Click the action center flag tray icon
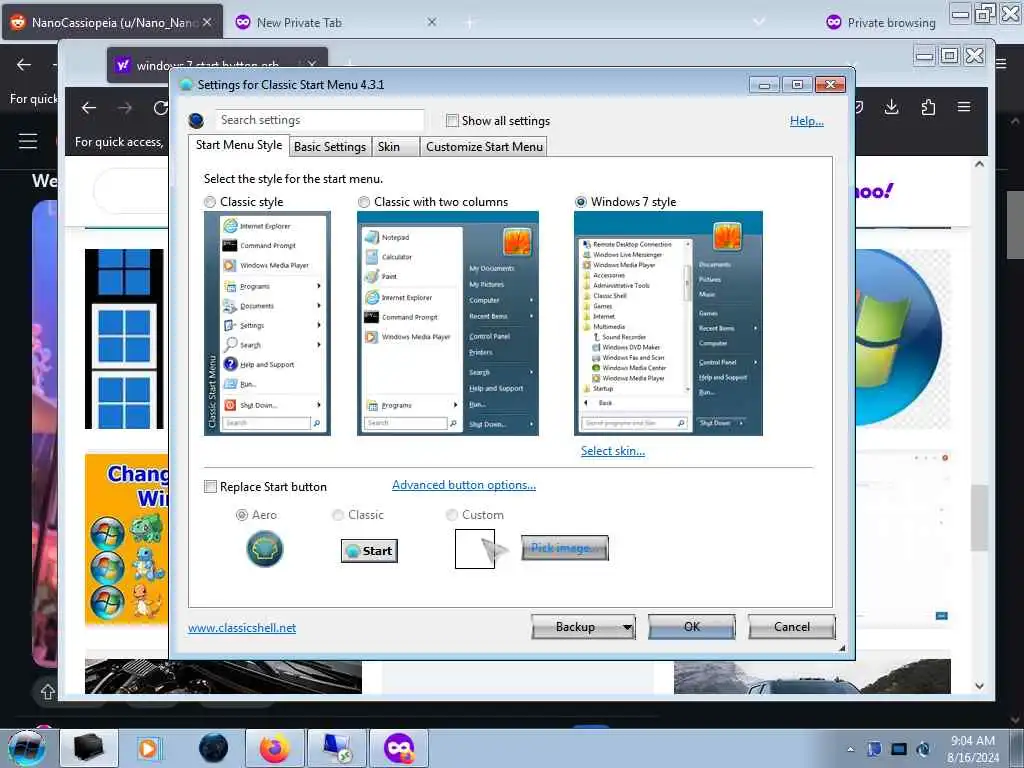This screenshot has width=1024, height=768. tap(874, 749)
